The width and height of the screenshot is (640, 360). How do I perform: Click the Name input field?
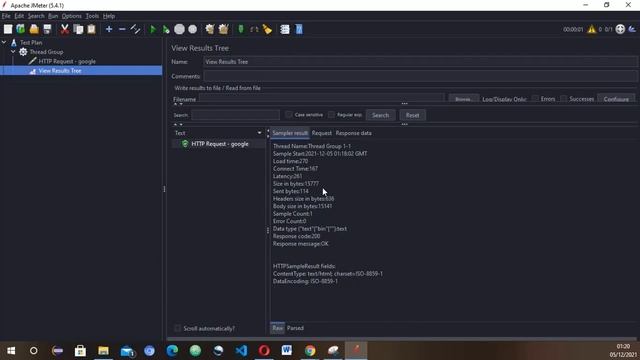click(420, 62)
